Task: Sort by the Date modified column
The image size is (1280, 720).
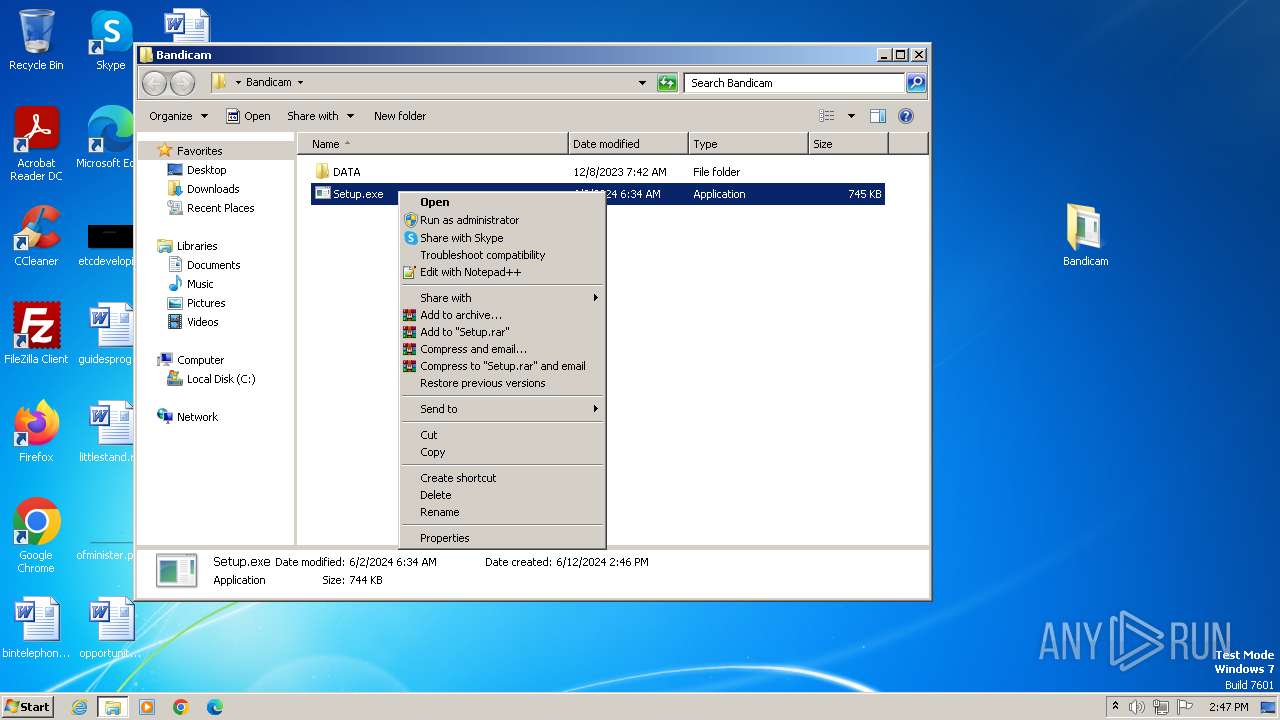Action: tap(628, 144)
